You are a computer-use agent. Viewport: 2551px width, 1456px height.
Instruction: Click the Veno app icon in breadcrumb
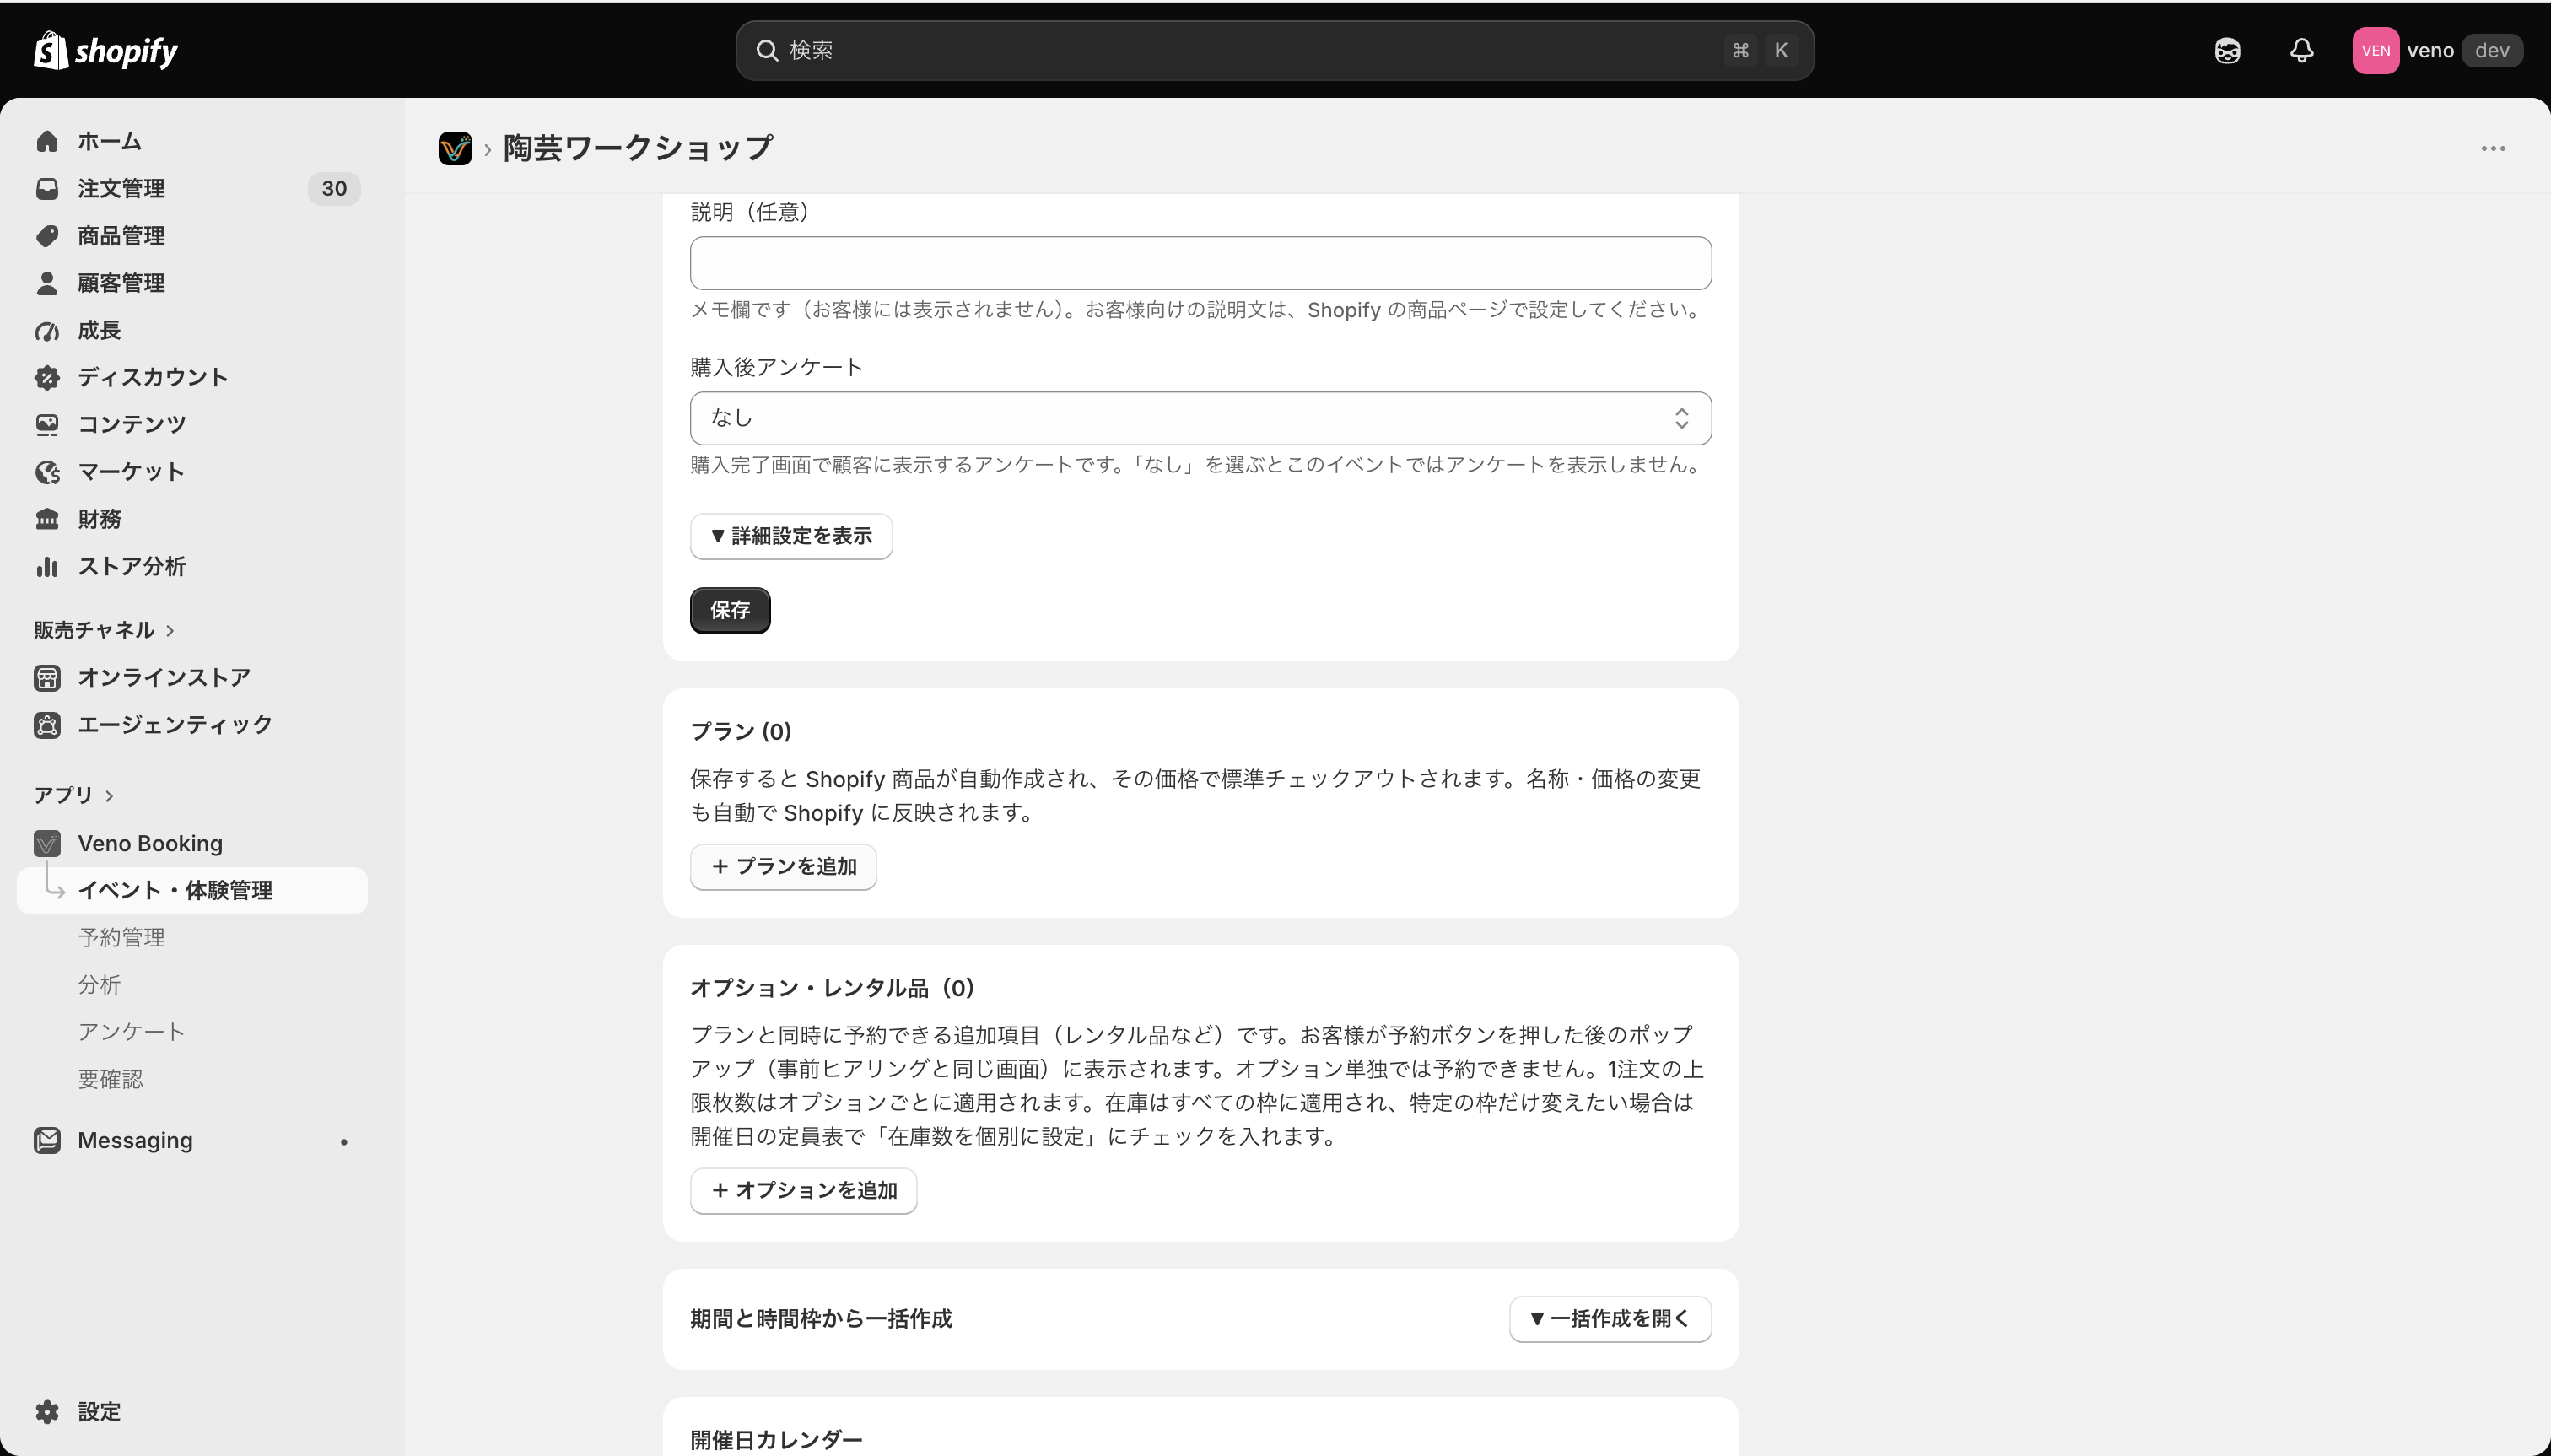(x=455, y=148)
